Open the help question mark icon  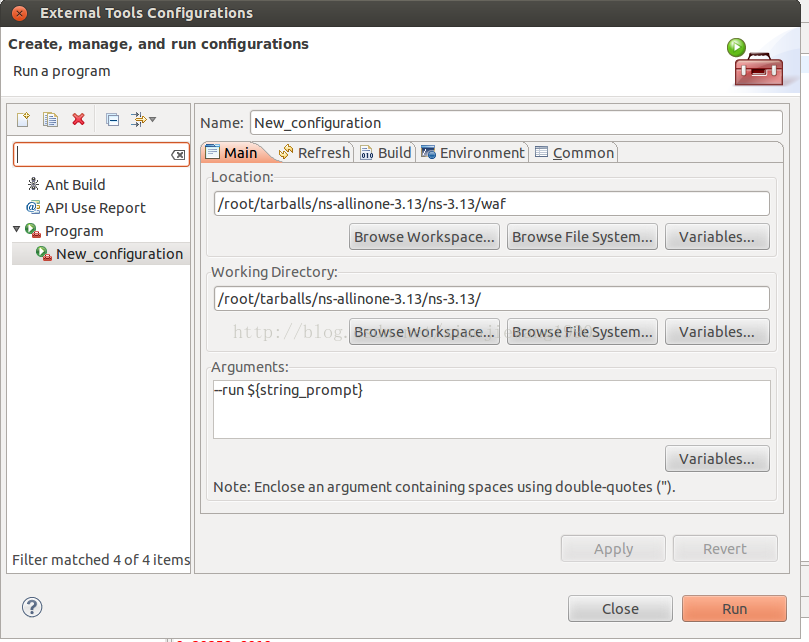click(32, 607)
